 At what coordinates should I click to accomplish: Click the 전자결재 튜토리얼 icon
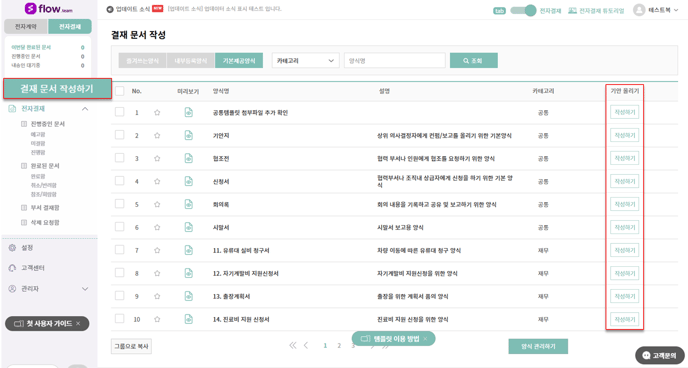point(572,10)
